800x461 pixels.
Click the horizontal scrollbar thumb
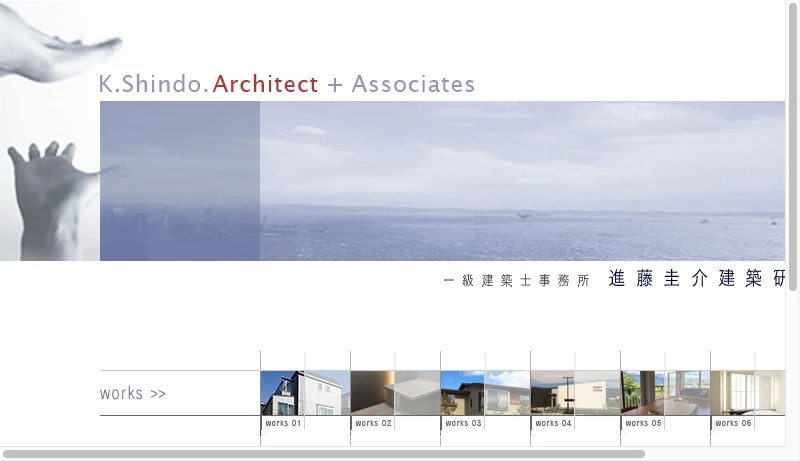[324, 454]
